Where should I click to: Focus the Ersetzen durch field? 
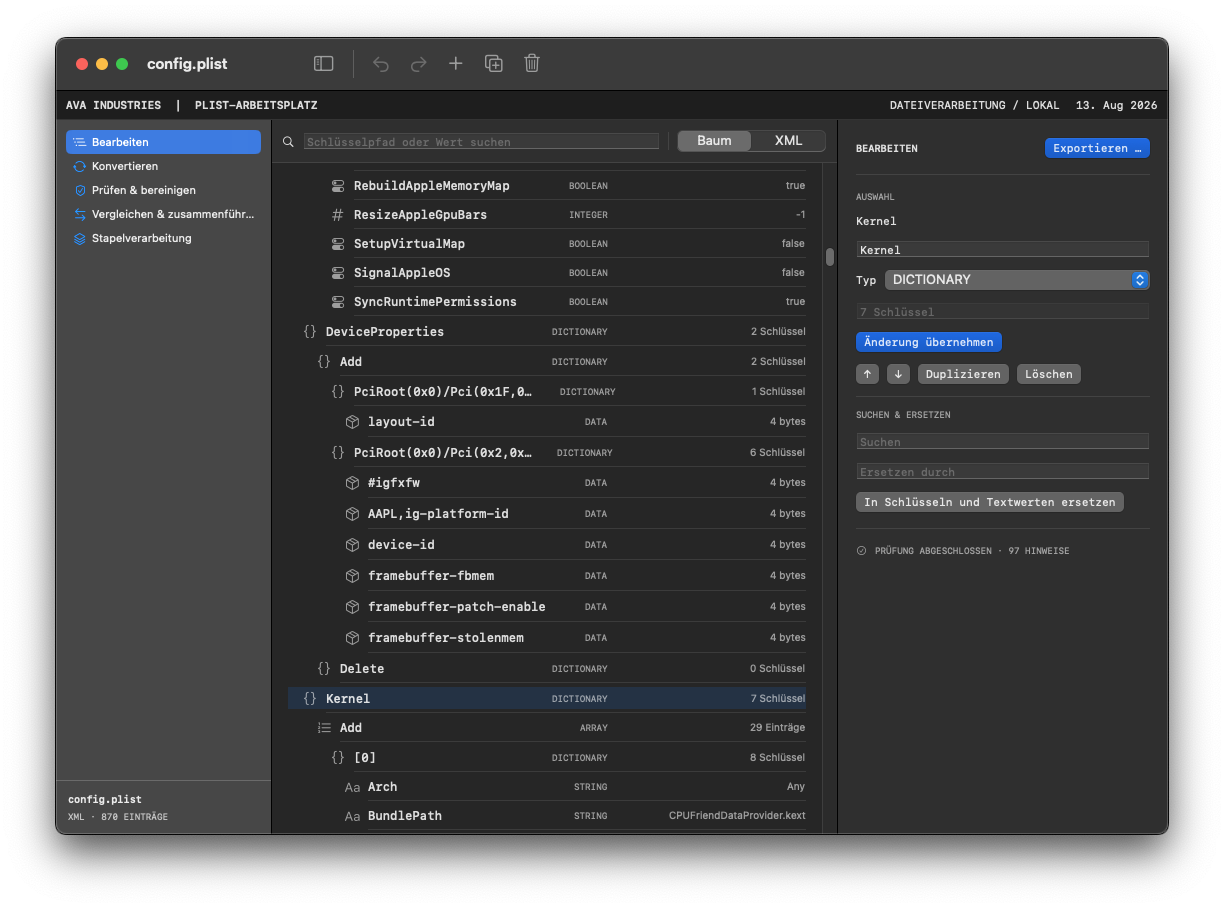pyautogui.click(x=1002, y=471)
